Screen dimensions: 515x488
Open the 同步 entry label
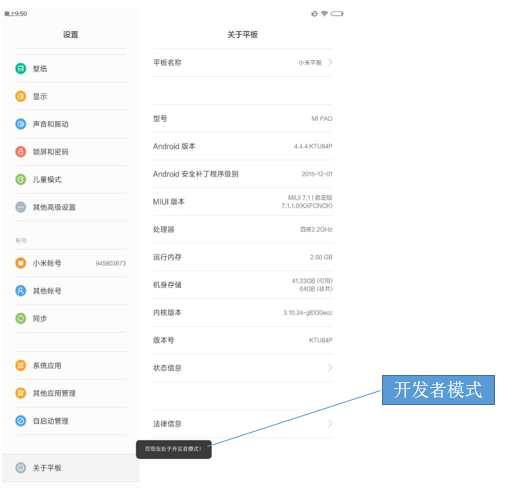coord(40,318)
